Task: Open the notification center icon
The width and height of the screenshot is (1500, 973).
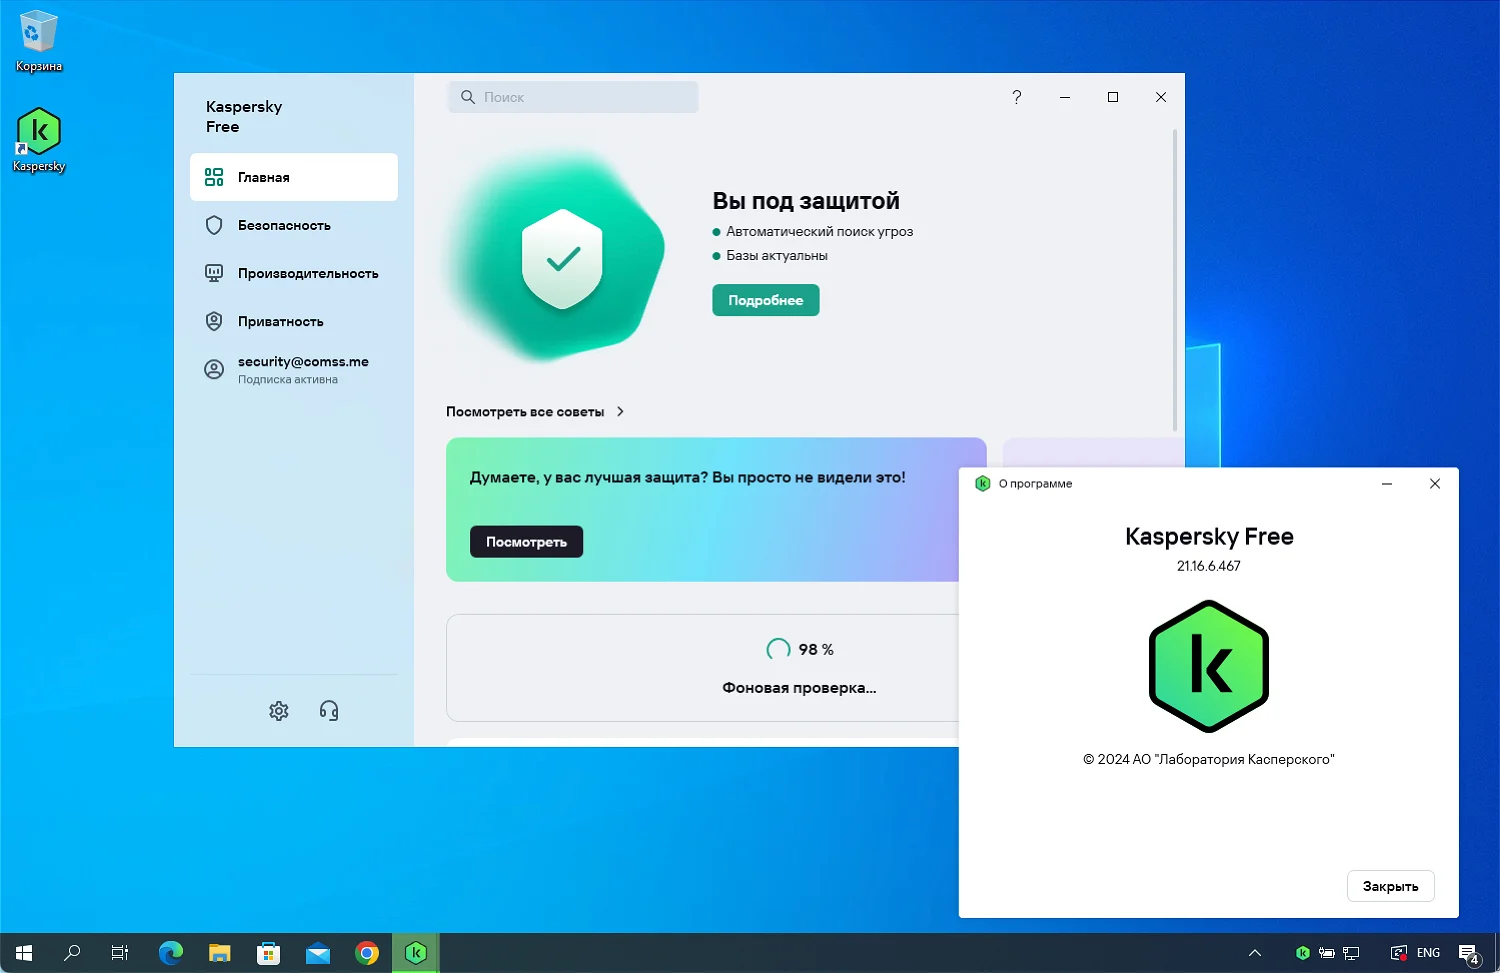Action: 1468,954
